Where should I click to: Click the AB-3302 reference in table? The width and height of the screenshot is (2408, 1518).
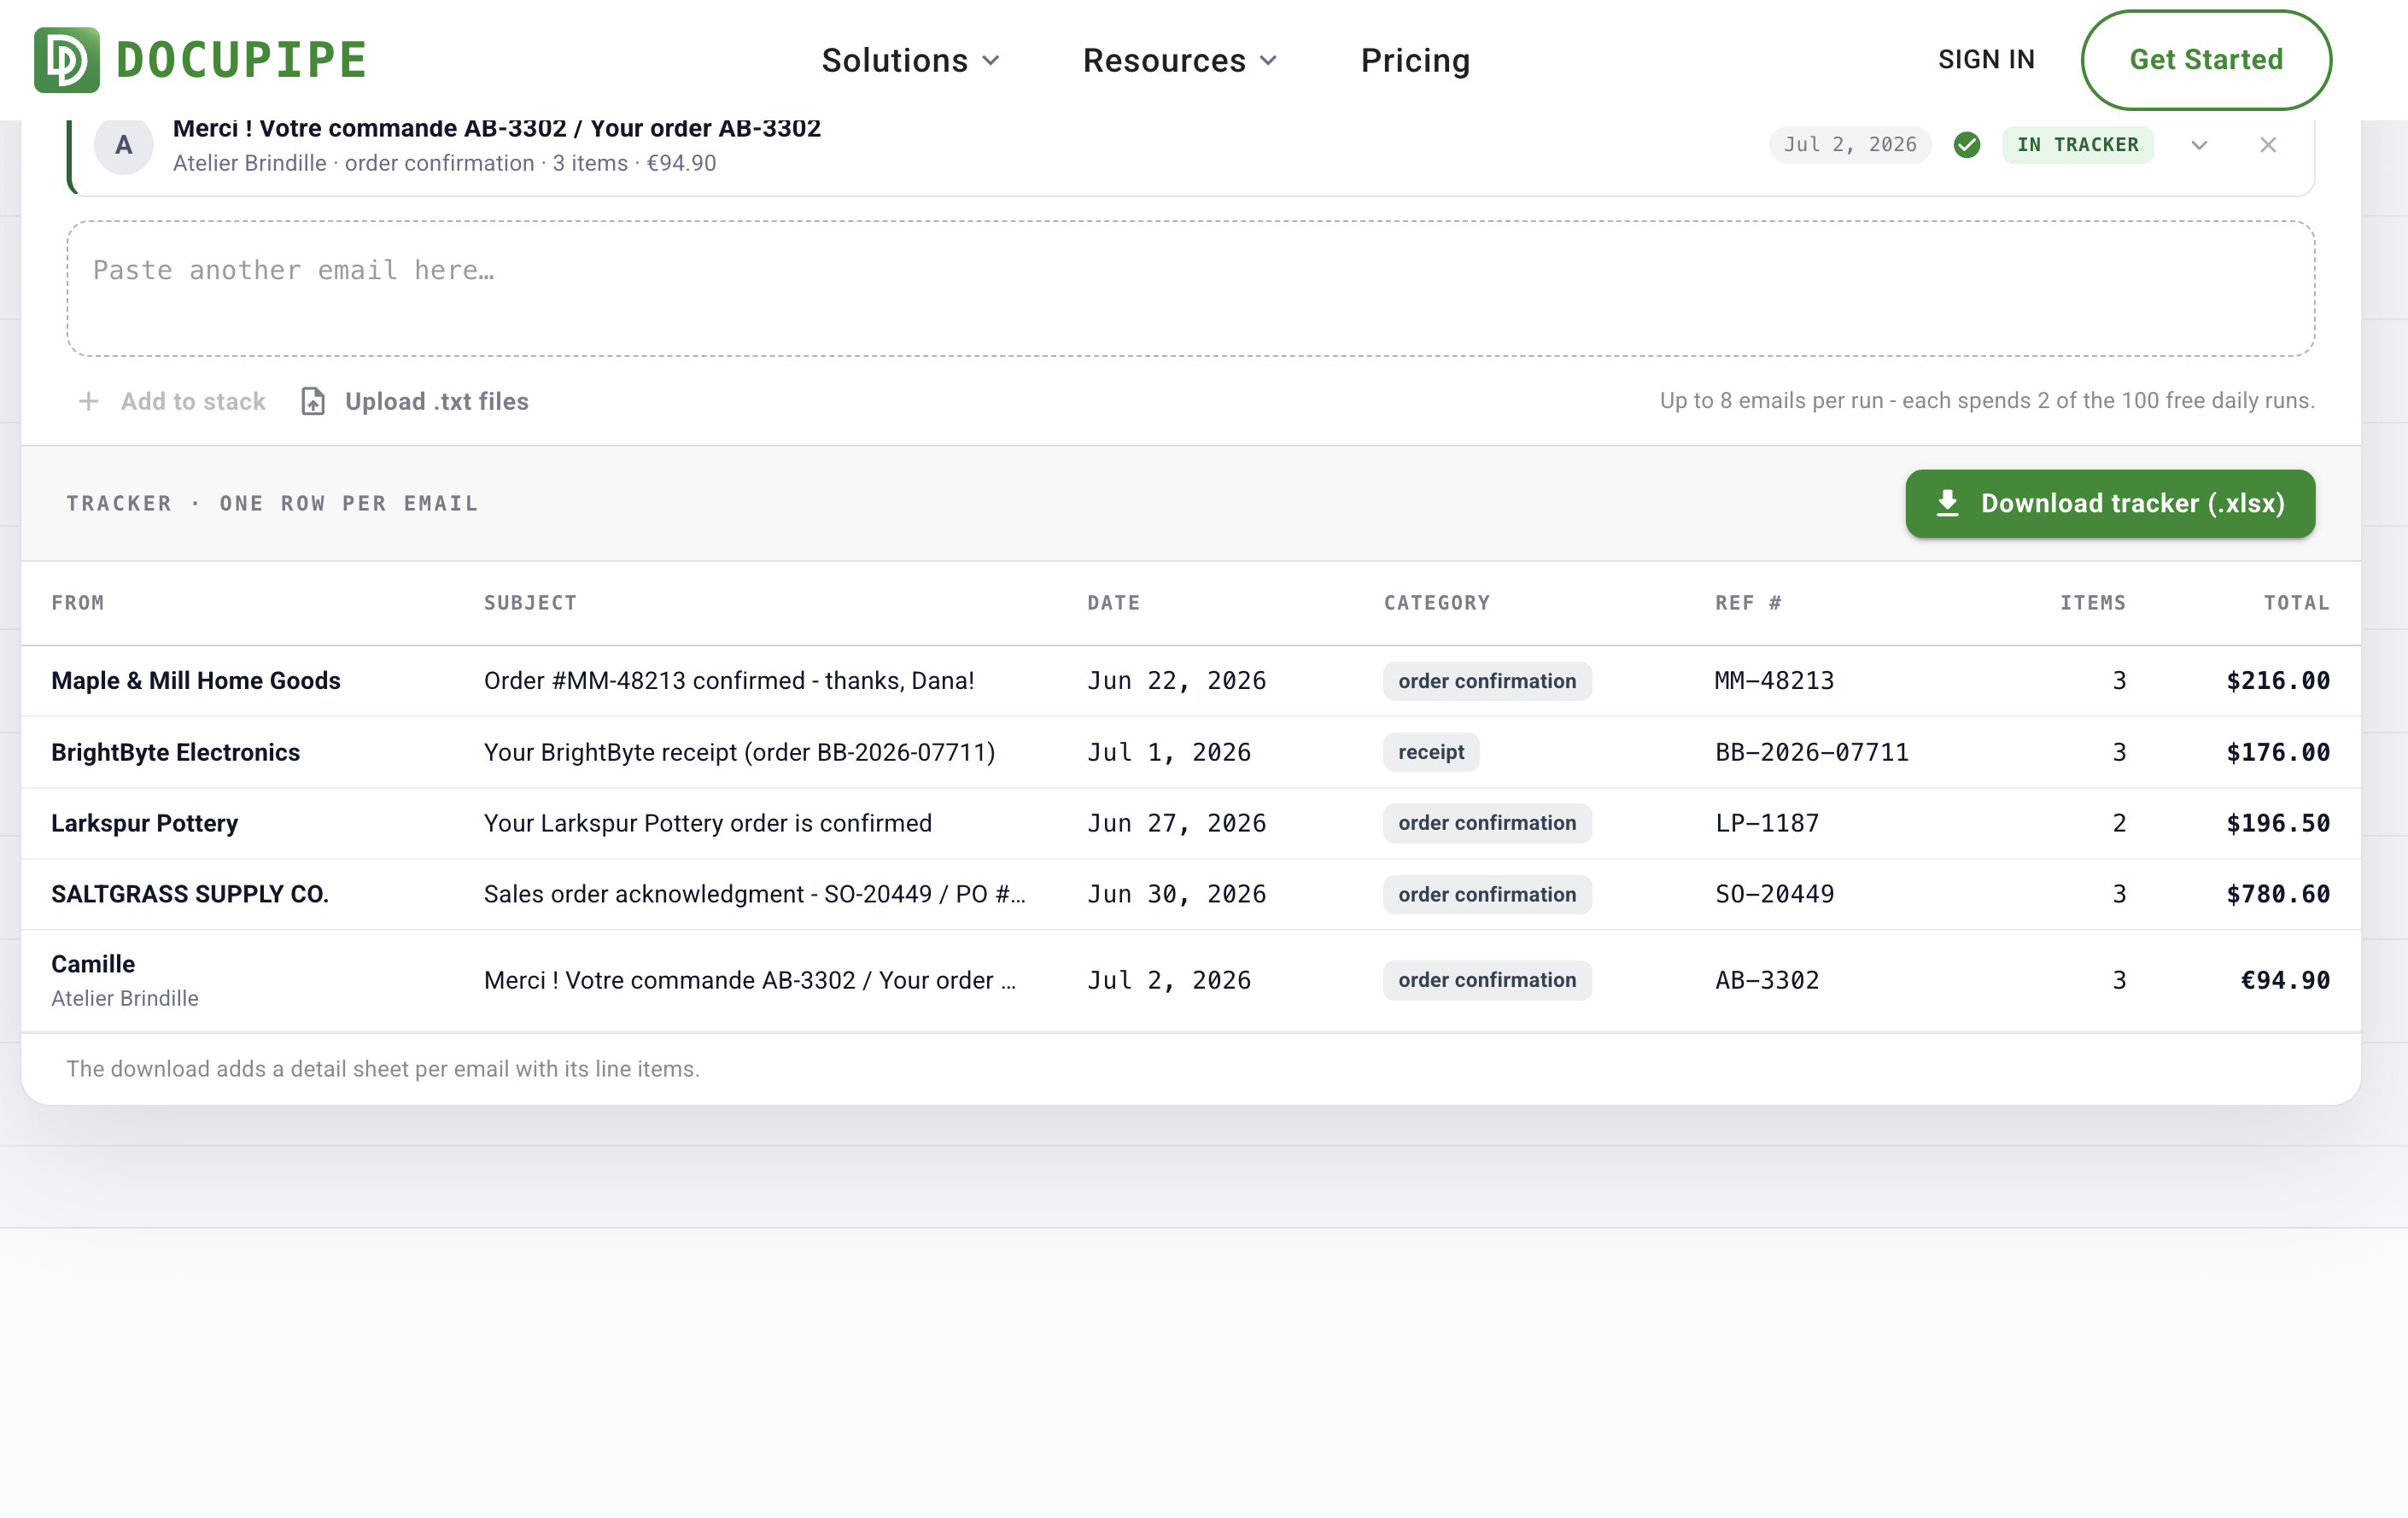pos(1766,980)
